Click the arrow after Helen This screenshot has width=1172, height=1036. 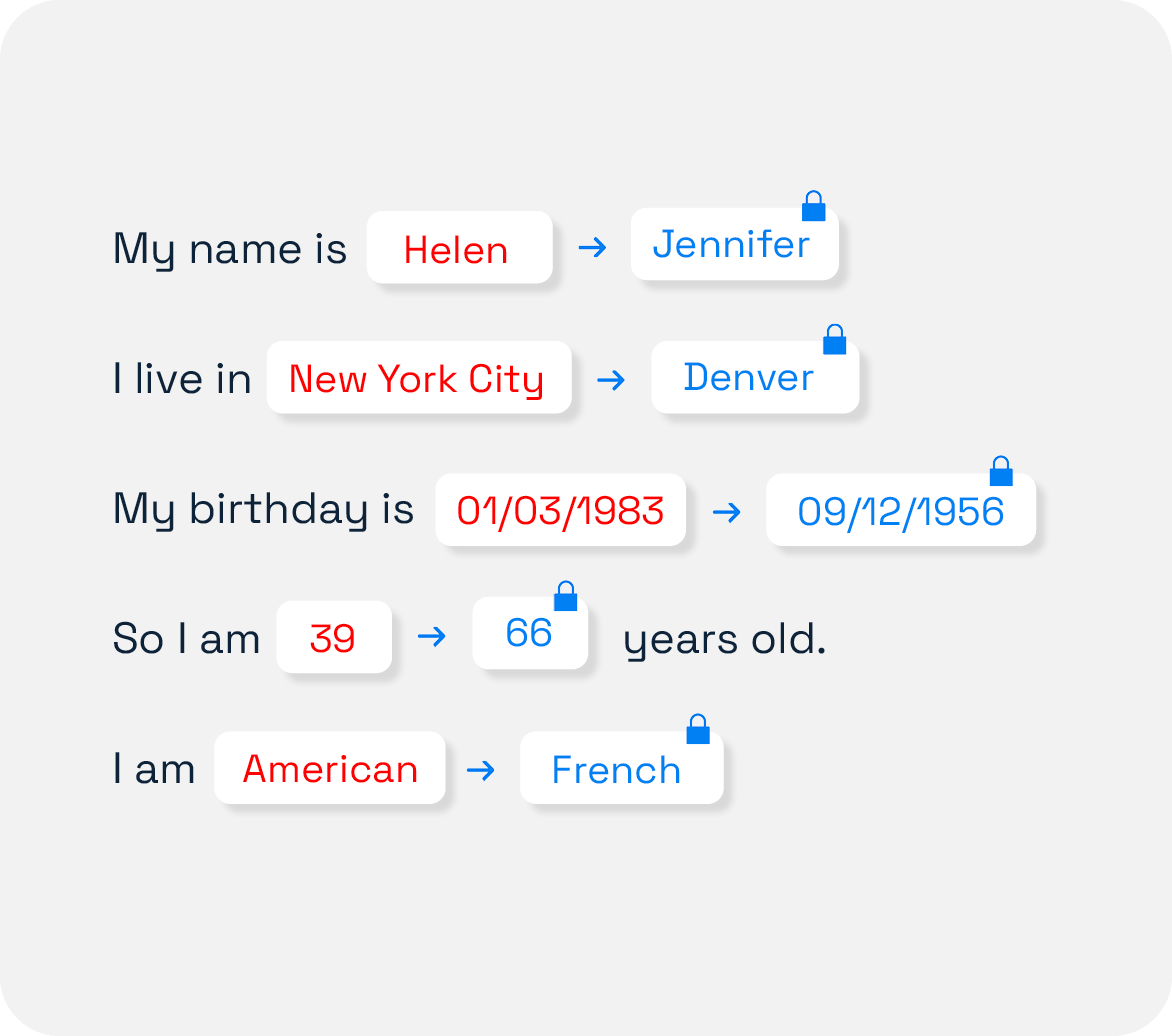coord(593,247)
